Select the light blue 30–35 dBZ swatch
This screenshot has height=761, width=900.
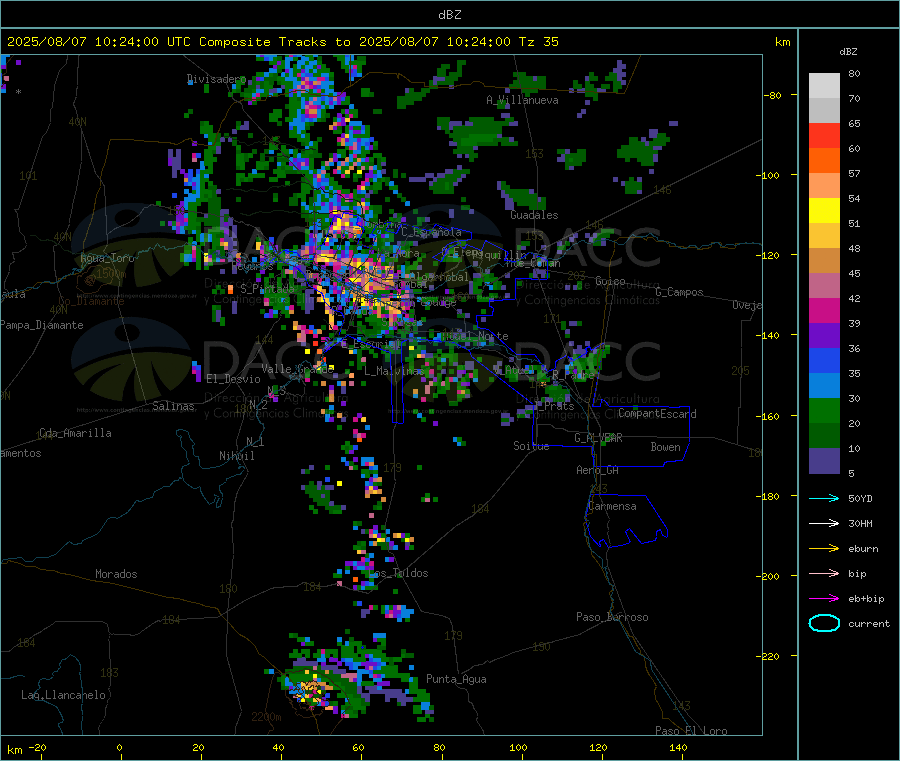[x=824, y=386]
